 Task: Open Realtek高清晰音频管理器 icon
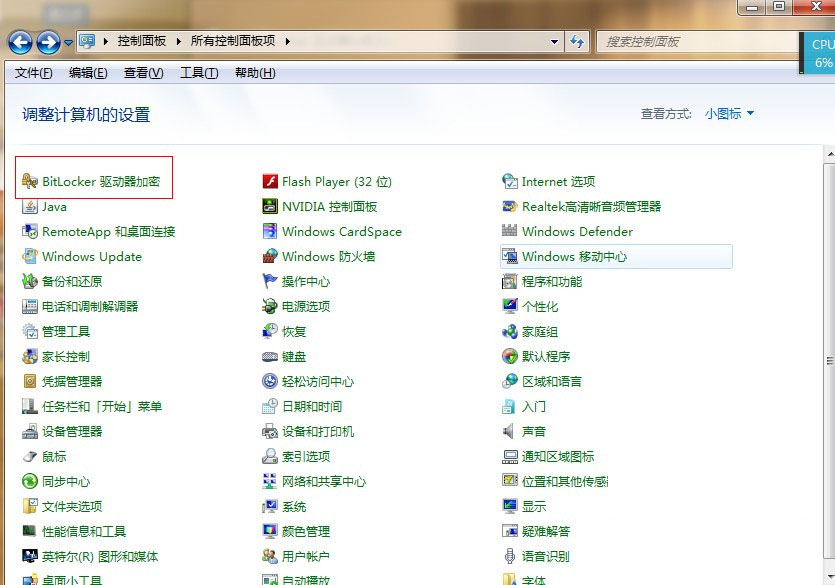tap(510, 207)
